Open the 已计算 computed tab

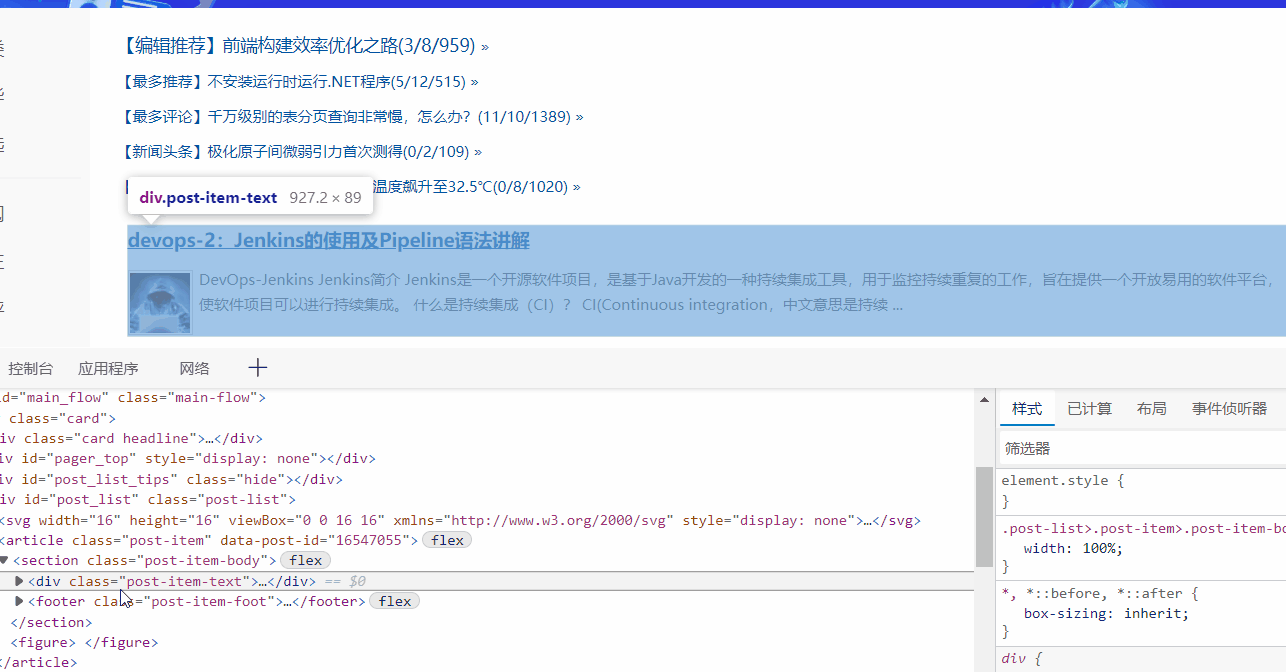[1089, 408]
